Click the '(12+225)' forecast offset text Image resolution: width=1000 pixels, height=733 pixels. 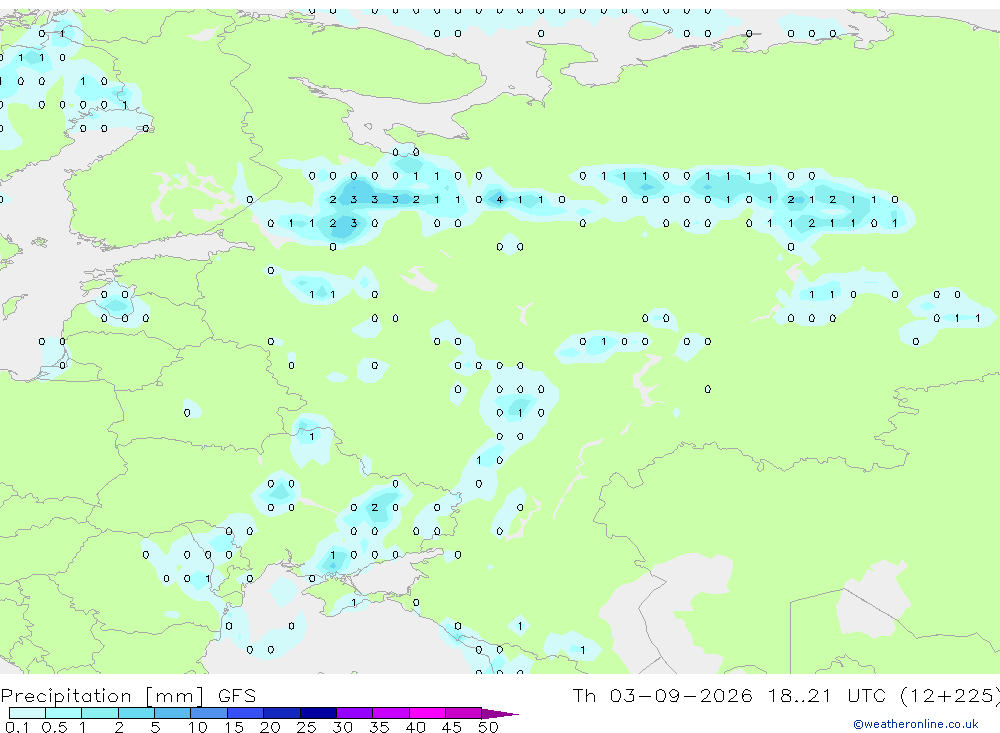[950, 695]
